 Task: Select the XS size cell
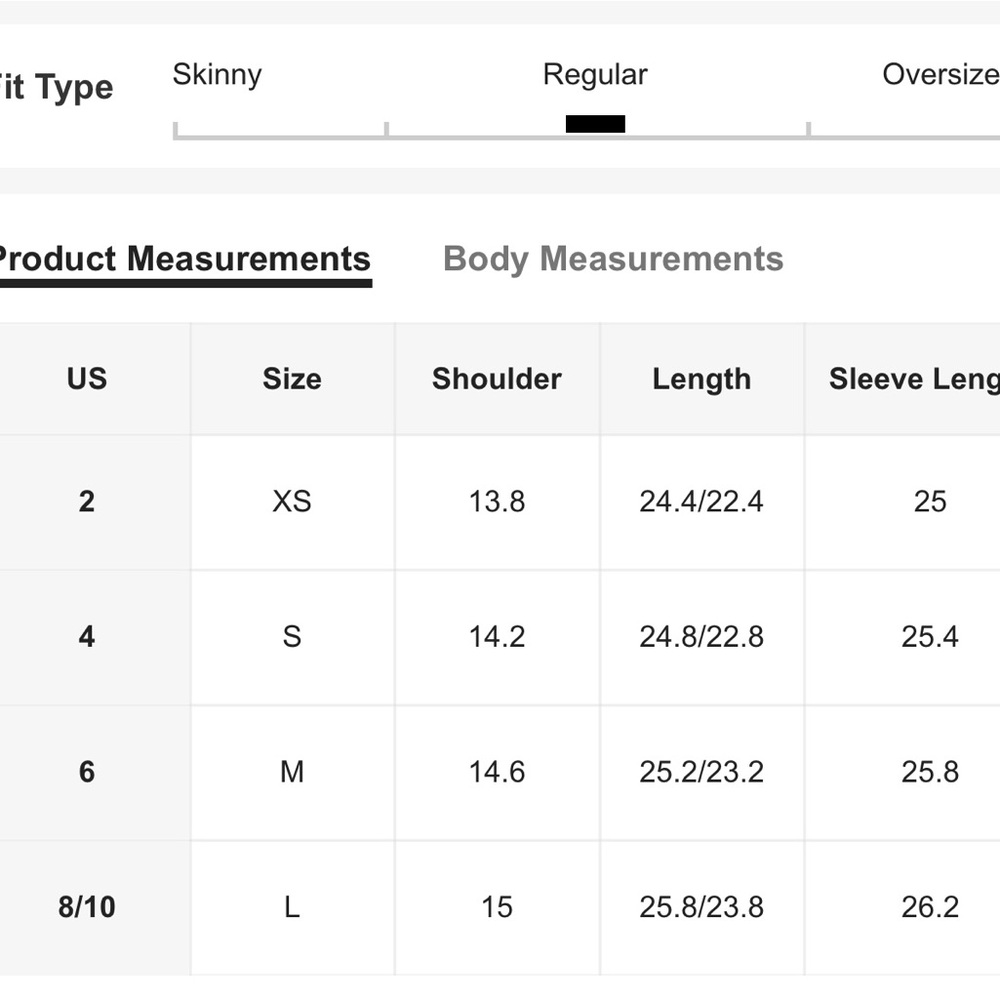click(x=292, y=501)
